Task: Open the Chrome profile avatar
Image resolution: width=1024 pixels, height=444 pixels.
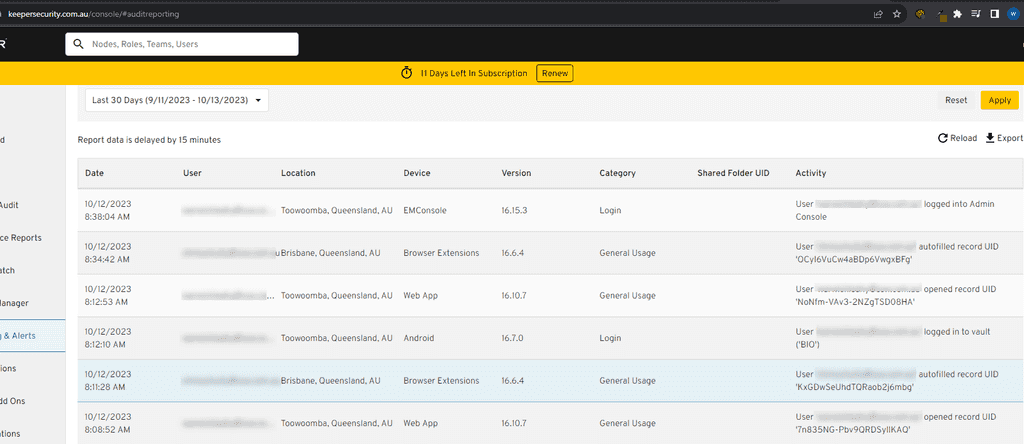Action: coord(1014,14)
